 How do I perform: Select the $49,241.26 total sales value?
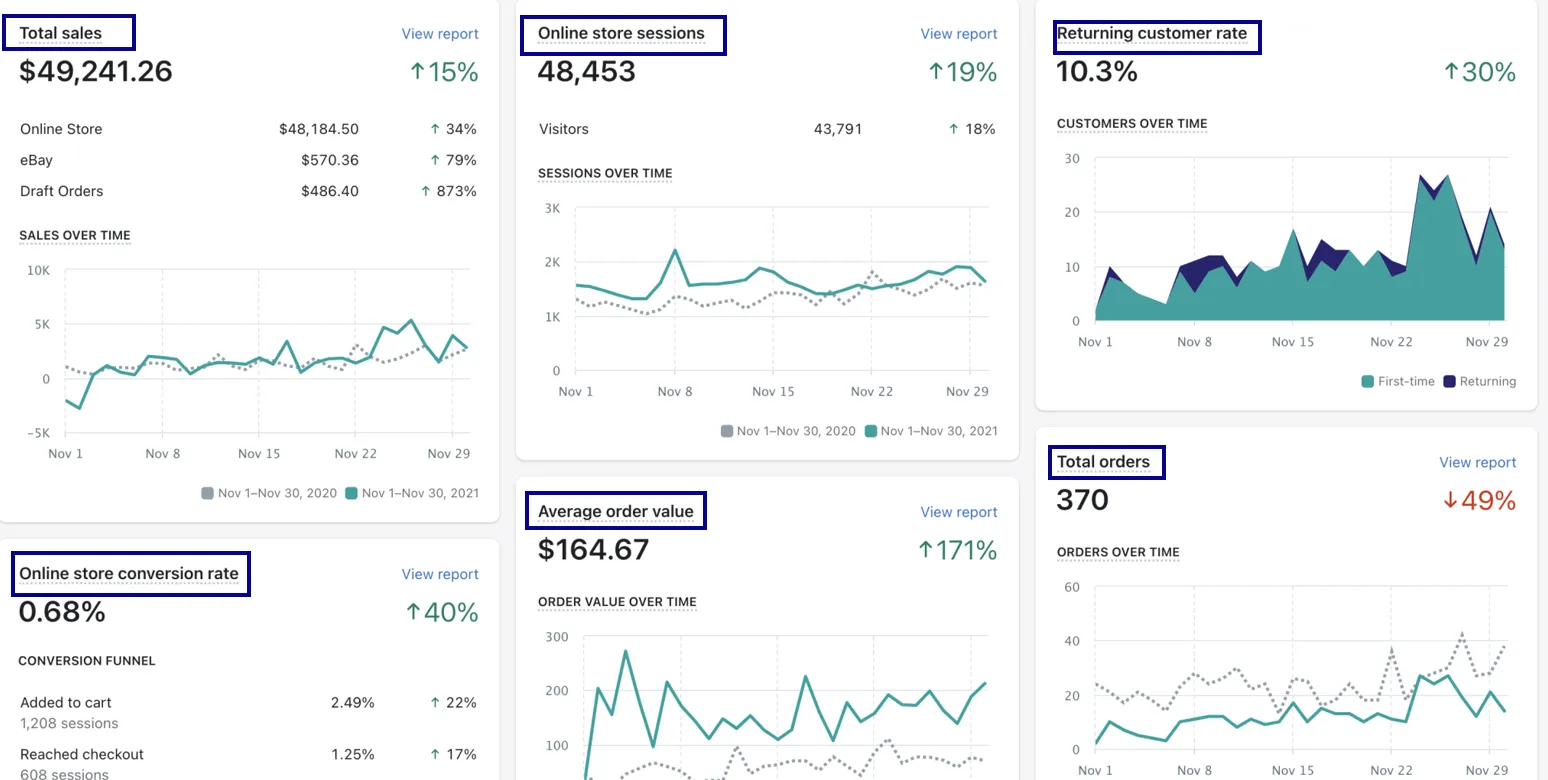96,71
